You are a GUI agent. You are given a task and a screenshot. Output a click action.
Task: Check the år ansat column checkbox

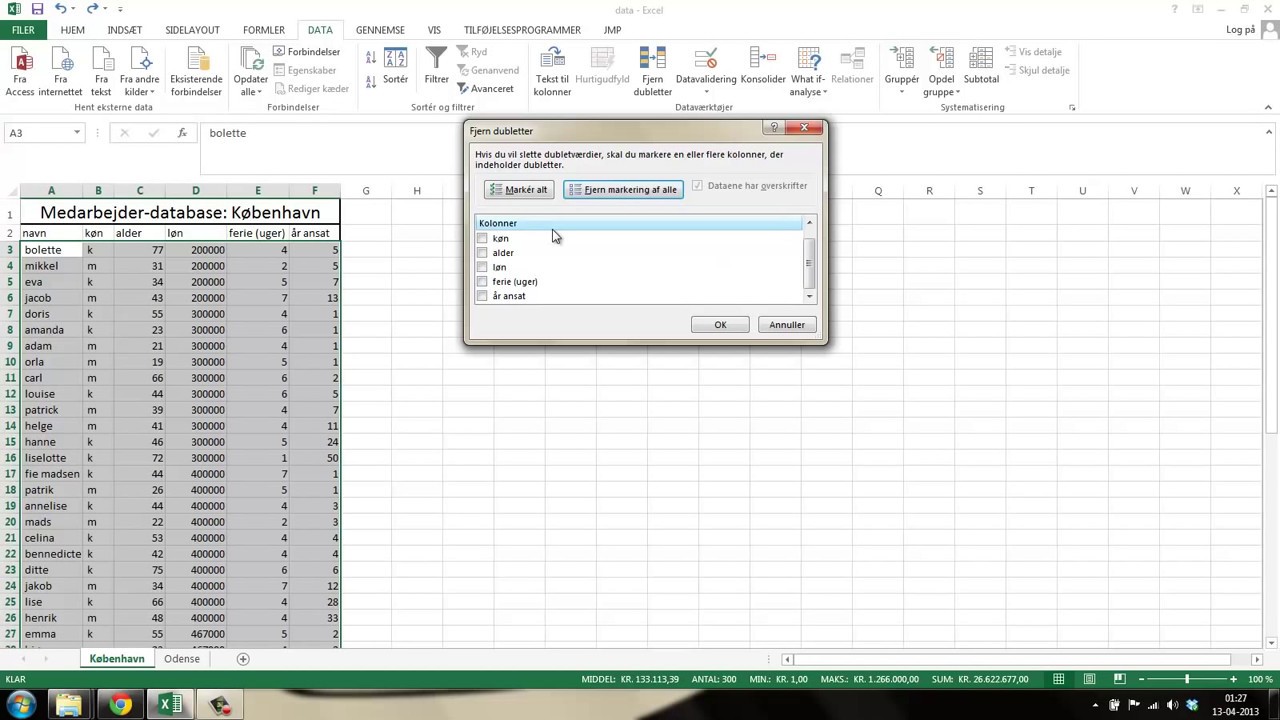click(483, 296)
